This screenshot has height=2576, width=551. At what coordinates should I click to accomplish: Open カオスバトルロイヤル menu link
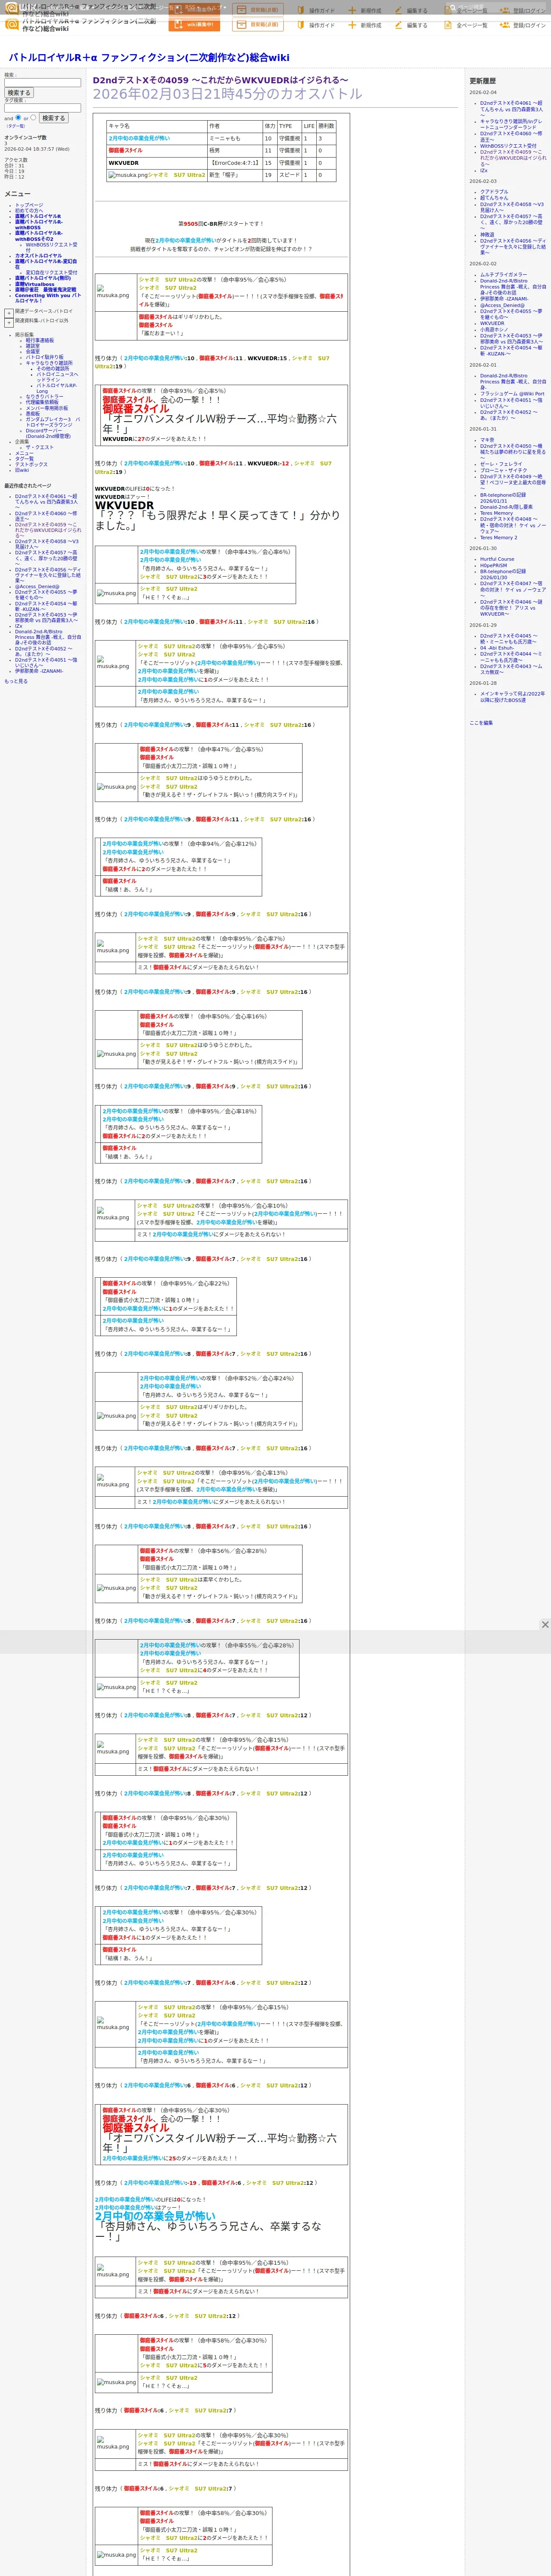(x=38, y=255)
